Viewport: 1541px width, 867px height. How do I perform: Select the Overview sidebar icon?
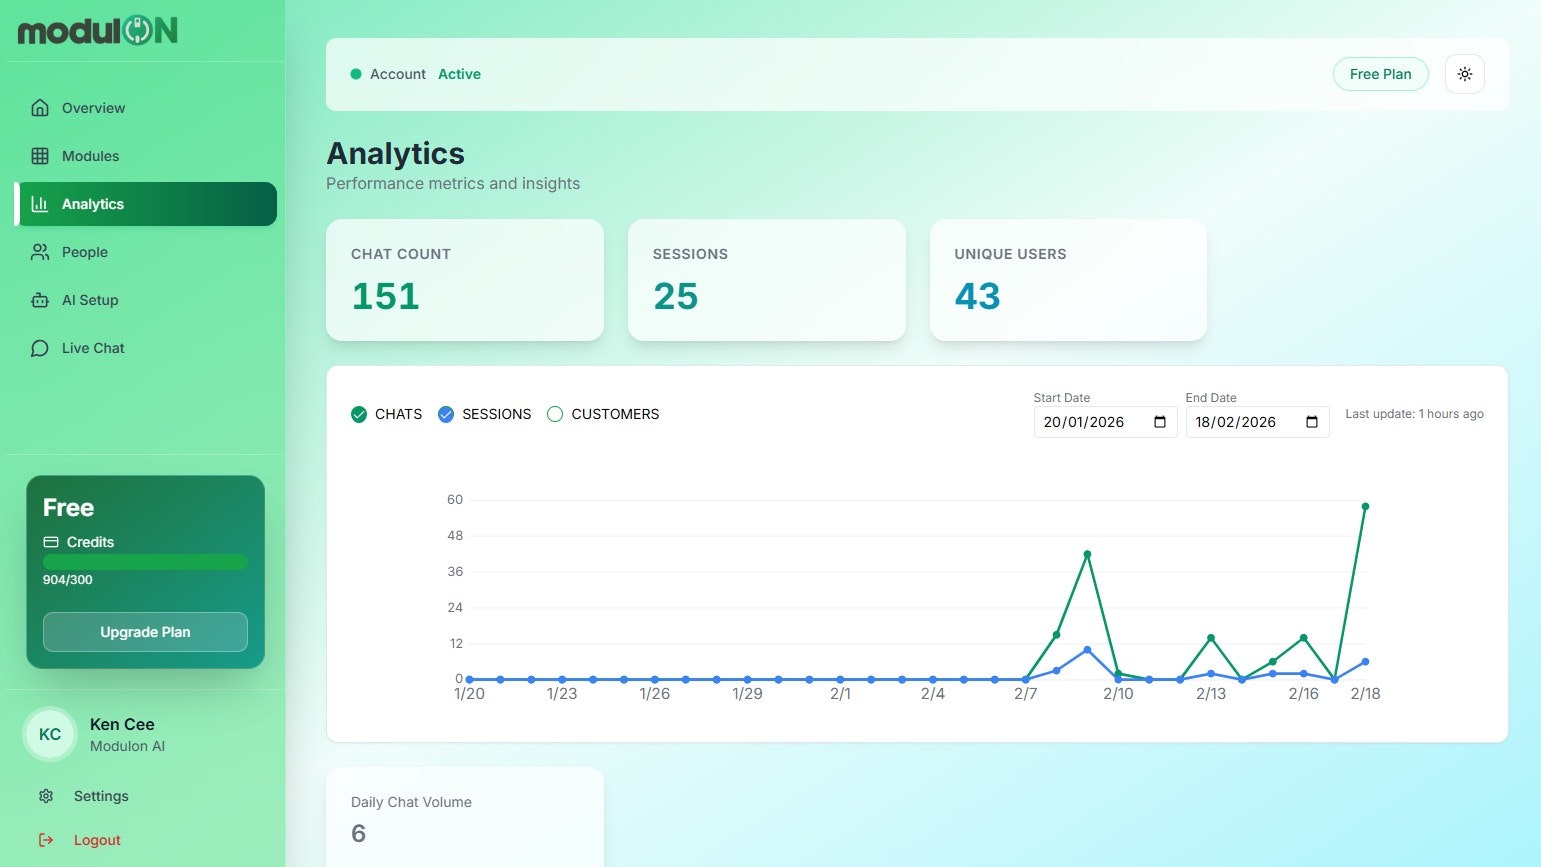pos(40,107)
